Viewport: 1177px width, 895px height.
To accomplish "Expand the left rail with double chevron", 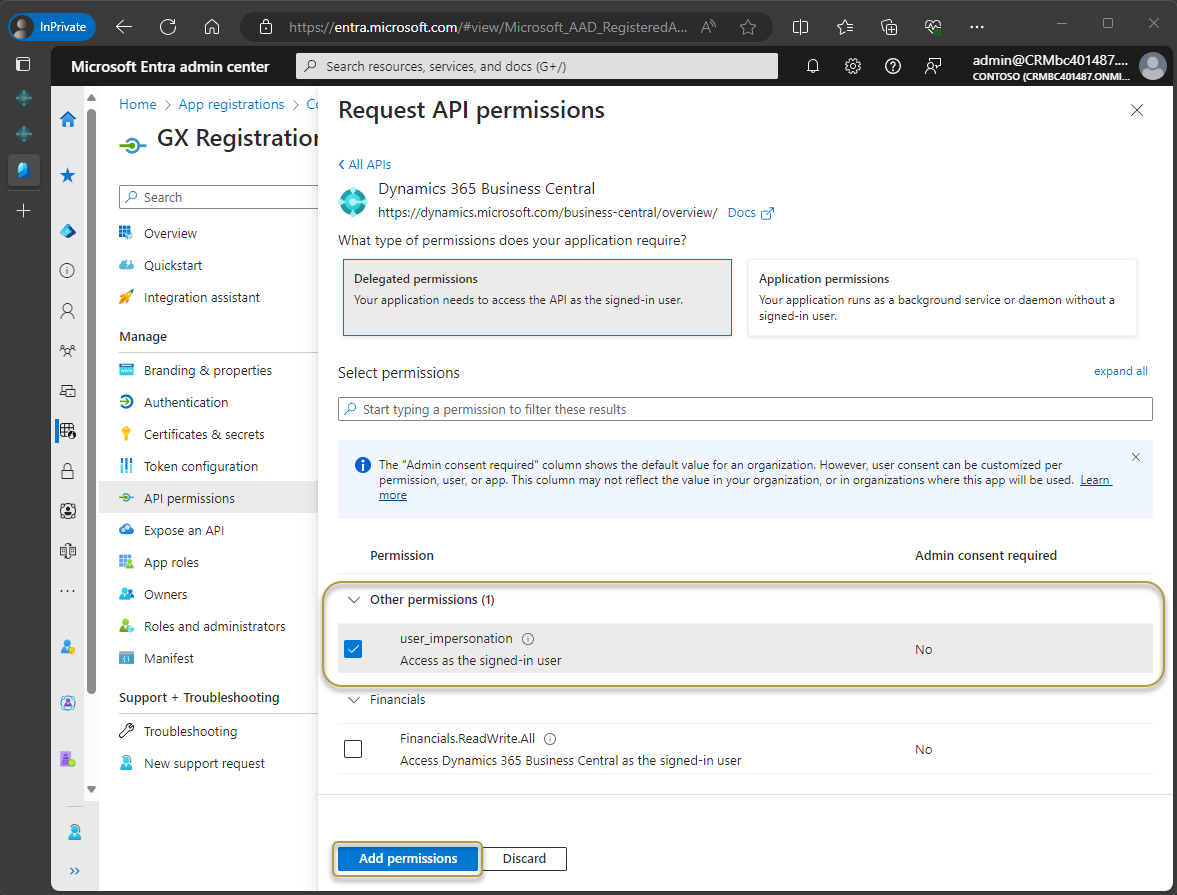I will 75,870.
